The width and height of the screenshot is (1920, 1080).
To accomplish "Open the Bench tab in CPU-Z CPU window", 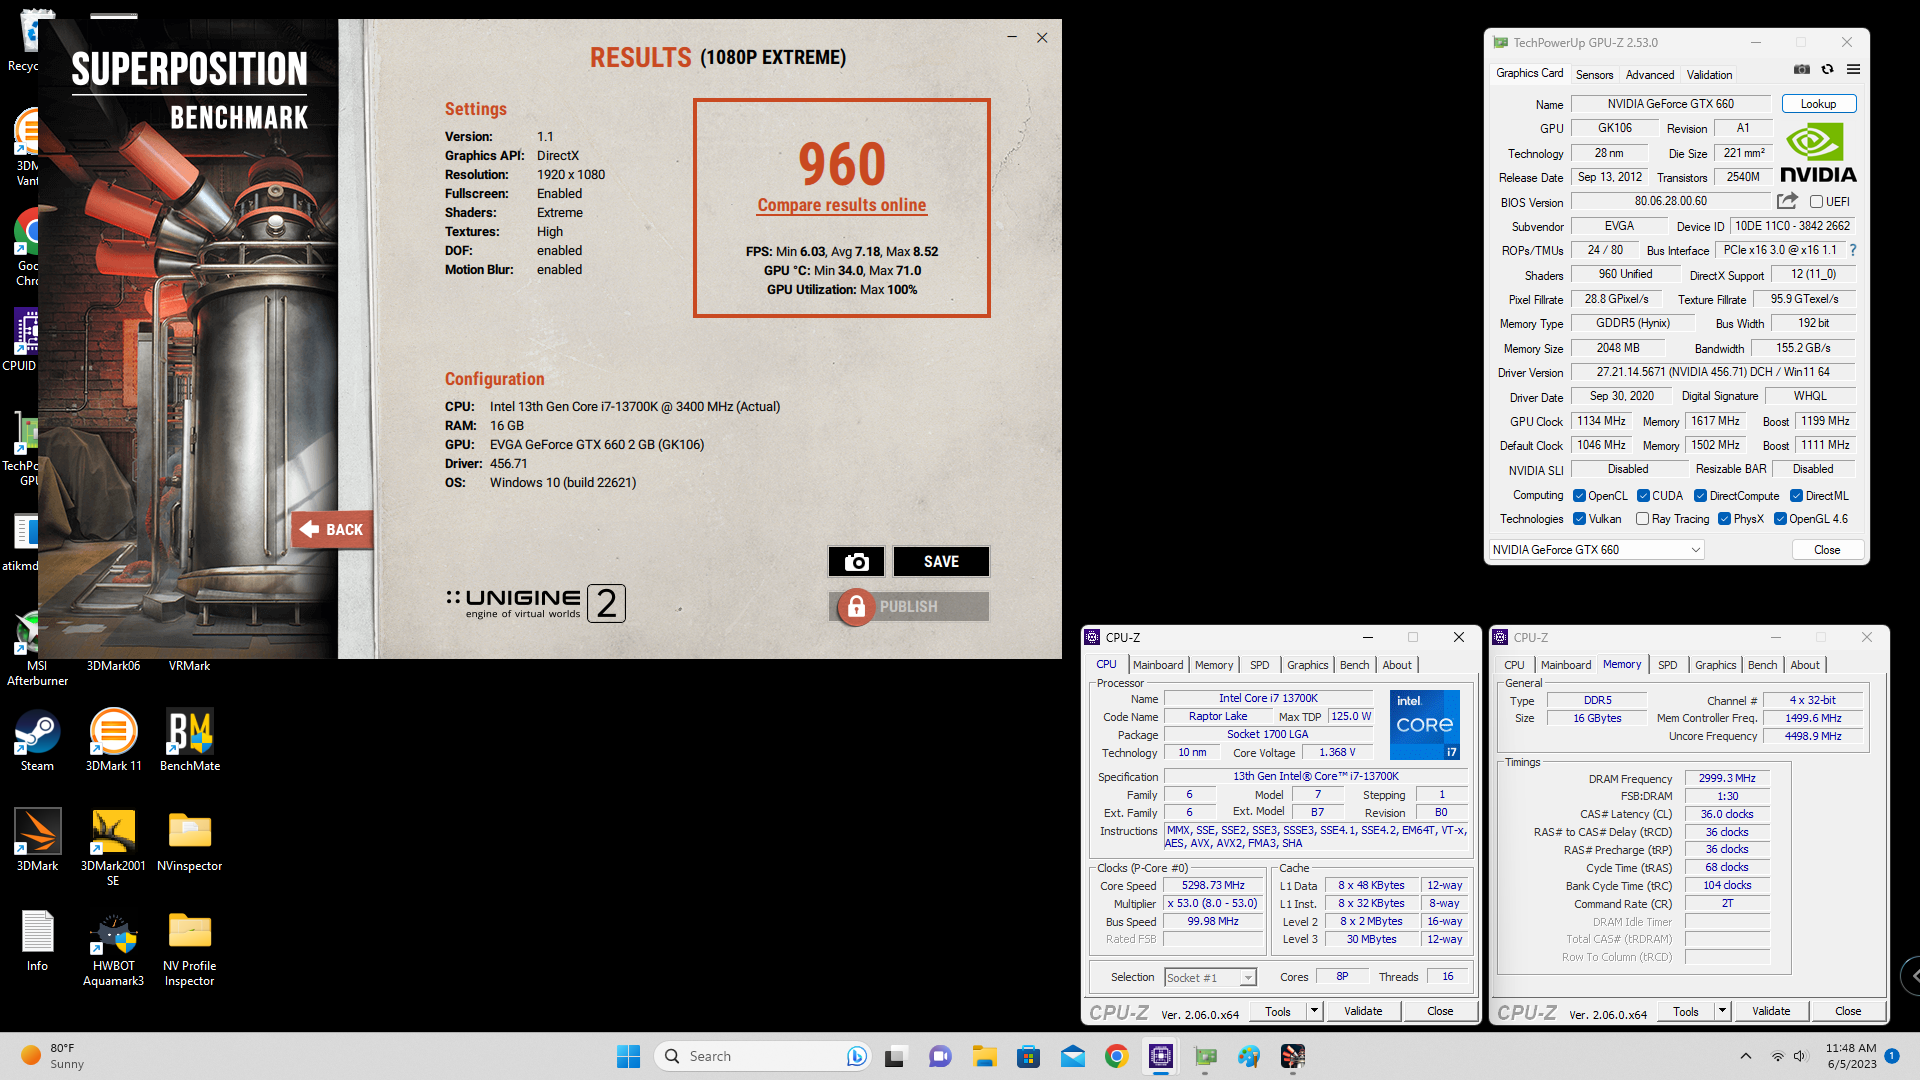I will click(1354, 665).
